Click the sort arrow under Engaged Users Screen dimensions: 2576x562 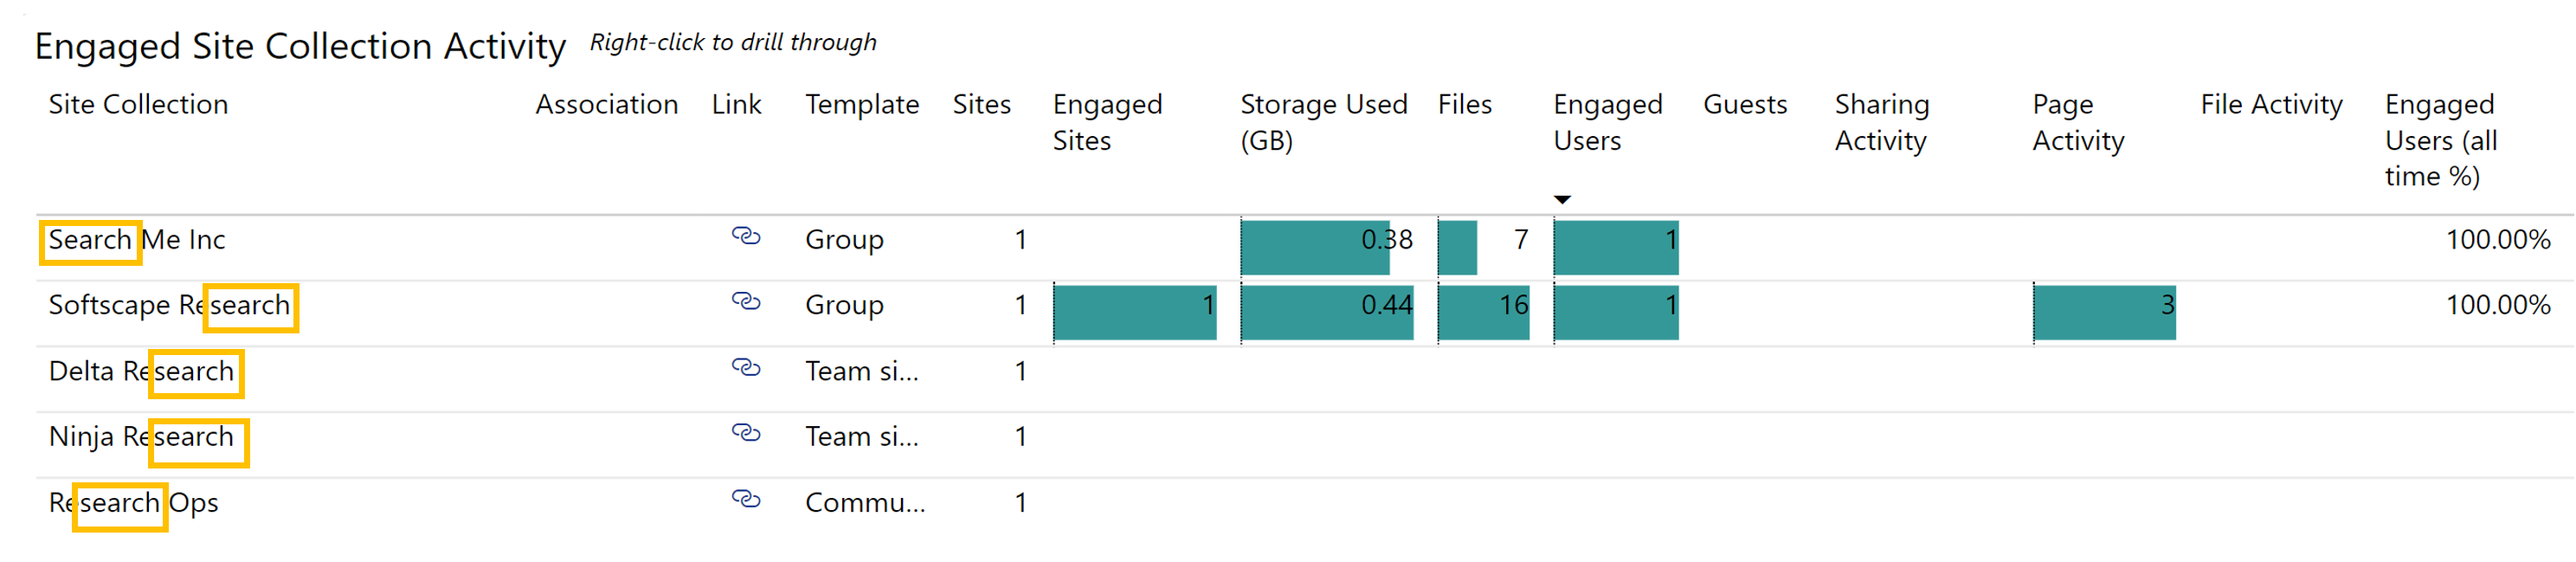click(1562, 200)
